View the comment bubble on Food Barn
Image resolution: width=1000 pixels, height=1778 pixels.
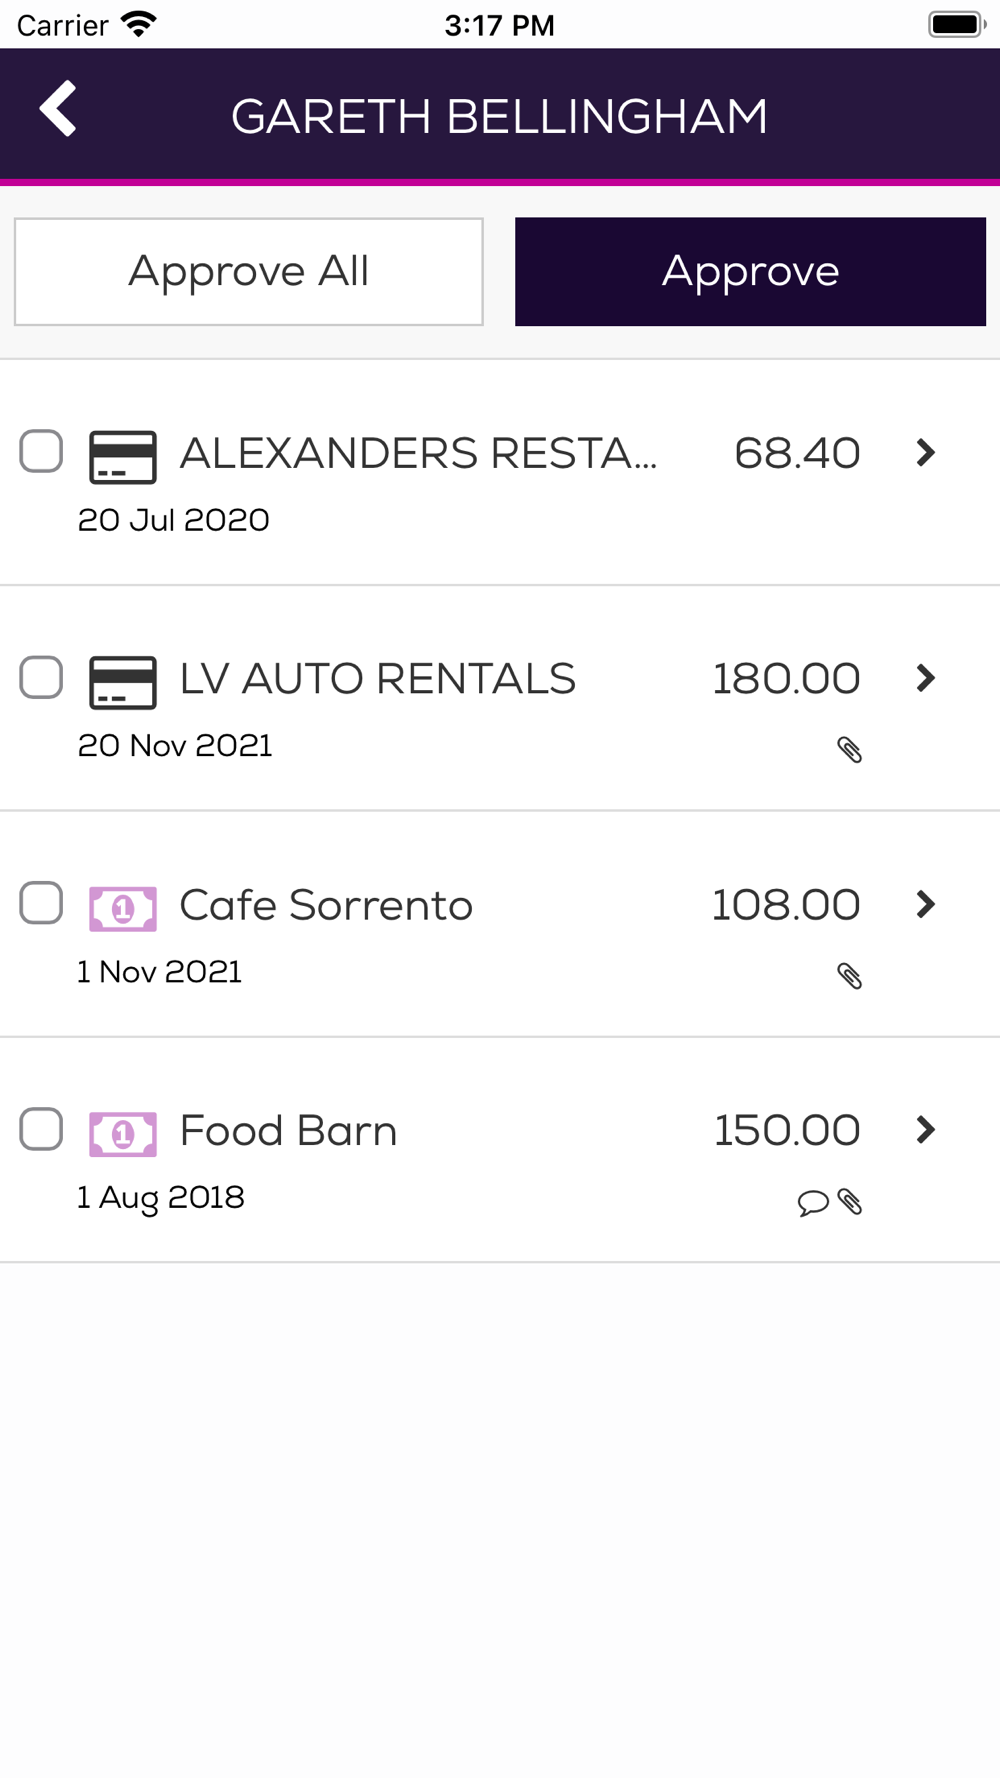(x=812, y=1202)
